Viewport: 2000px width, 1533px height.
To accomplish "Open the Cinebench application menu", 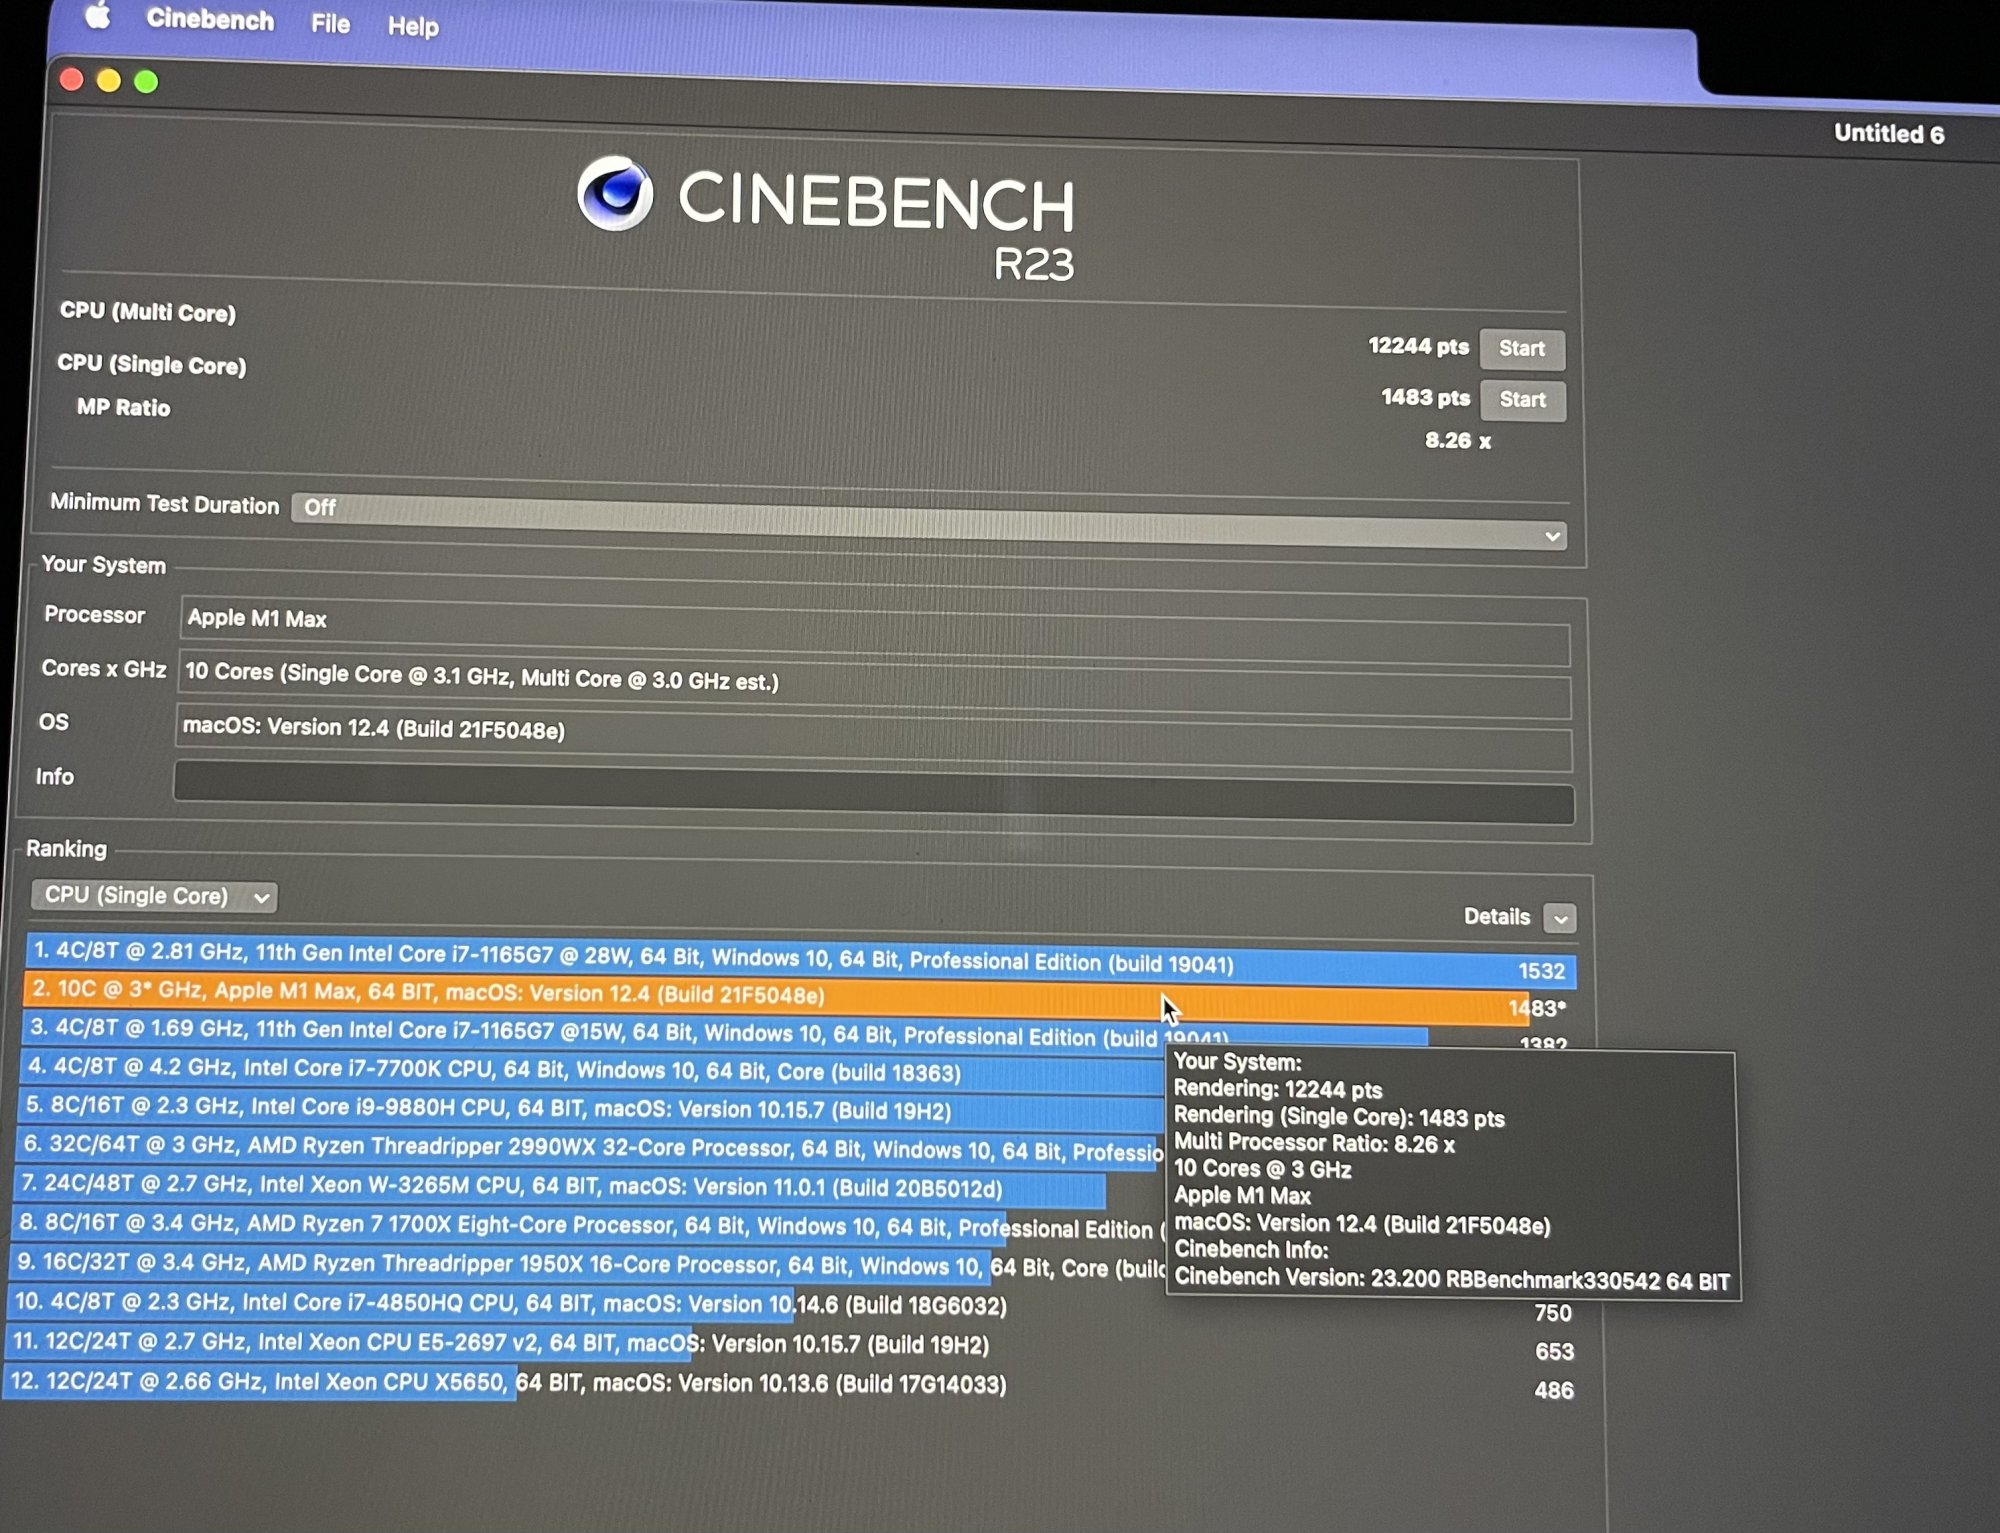I will [210, 19].
